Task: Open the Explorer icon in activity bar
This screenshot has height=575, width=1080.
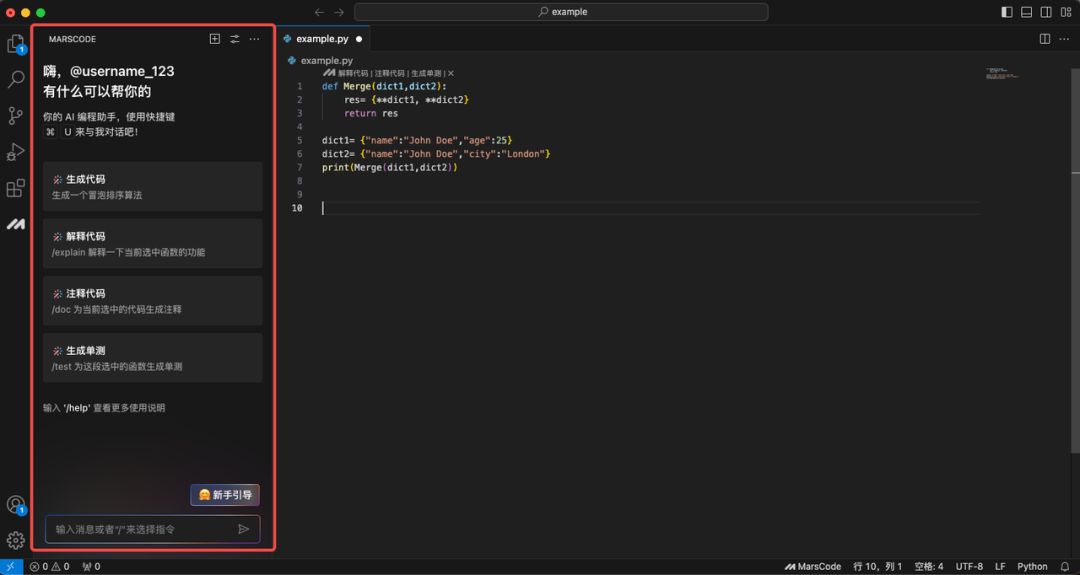Action: point(16,44)
